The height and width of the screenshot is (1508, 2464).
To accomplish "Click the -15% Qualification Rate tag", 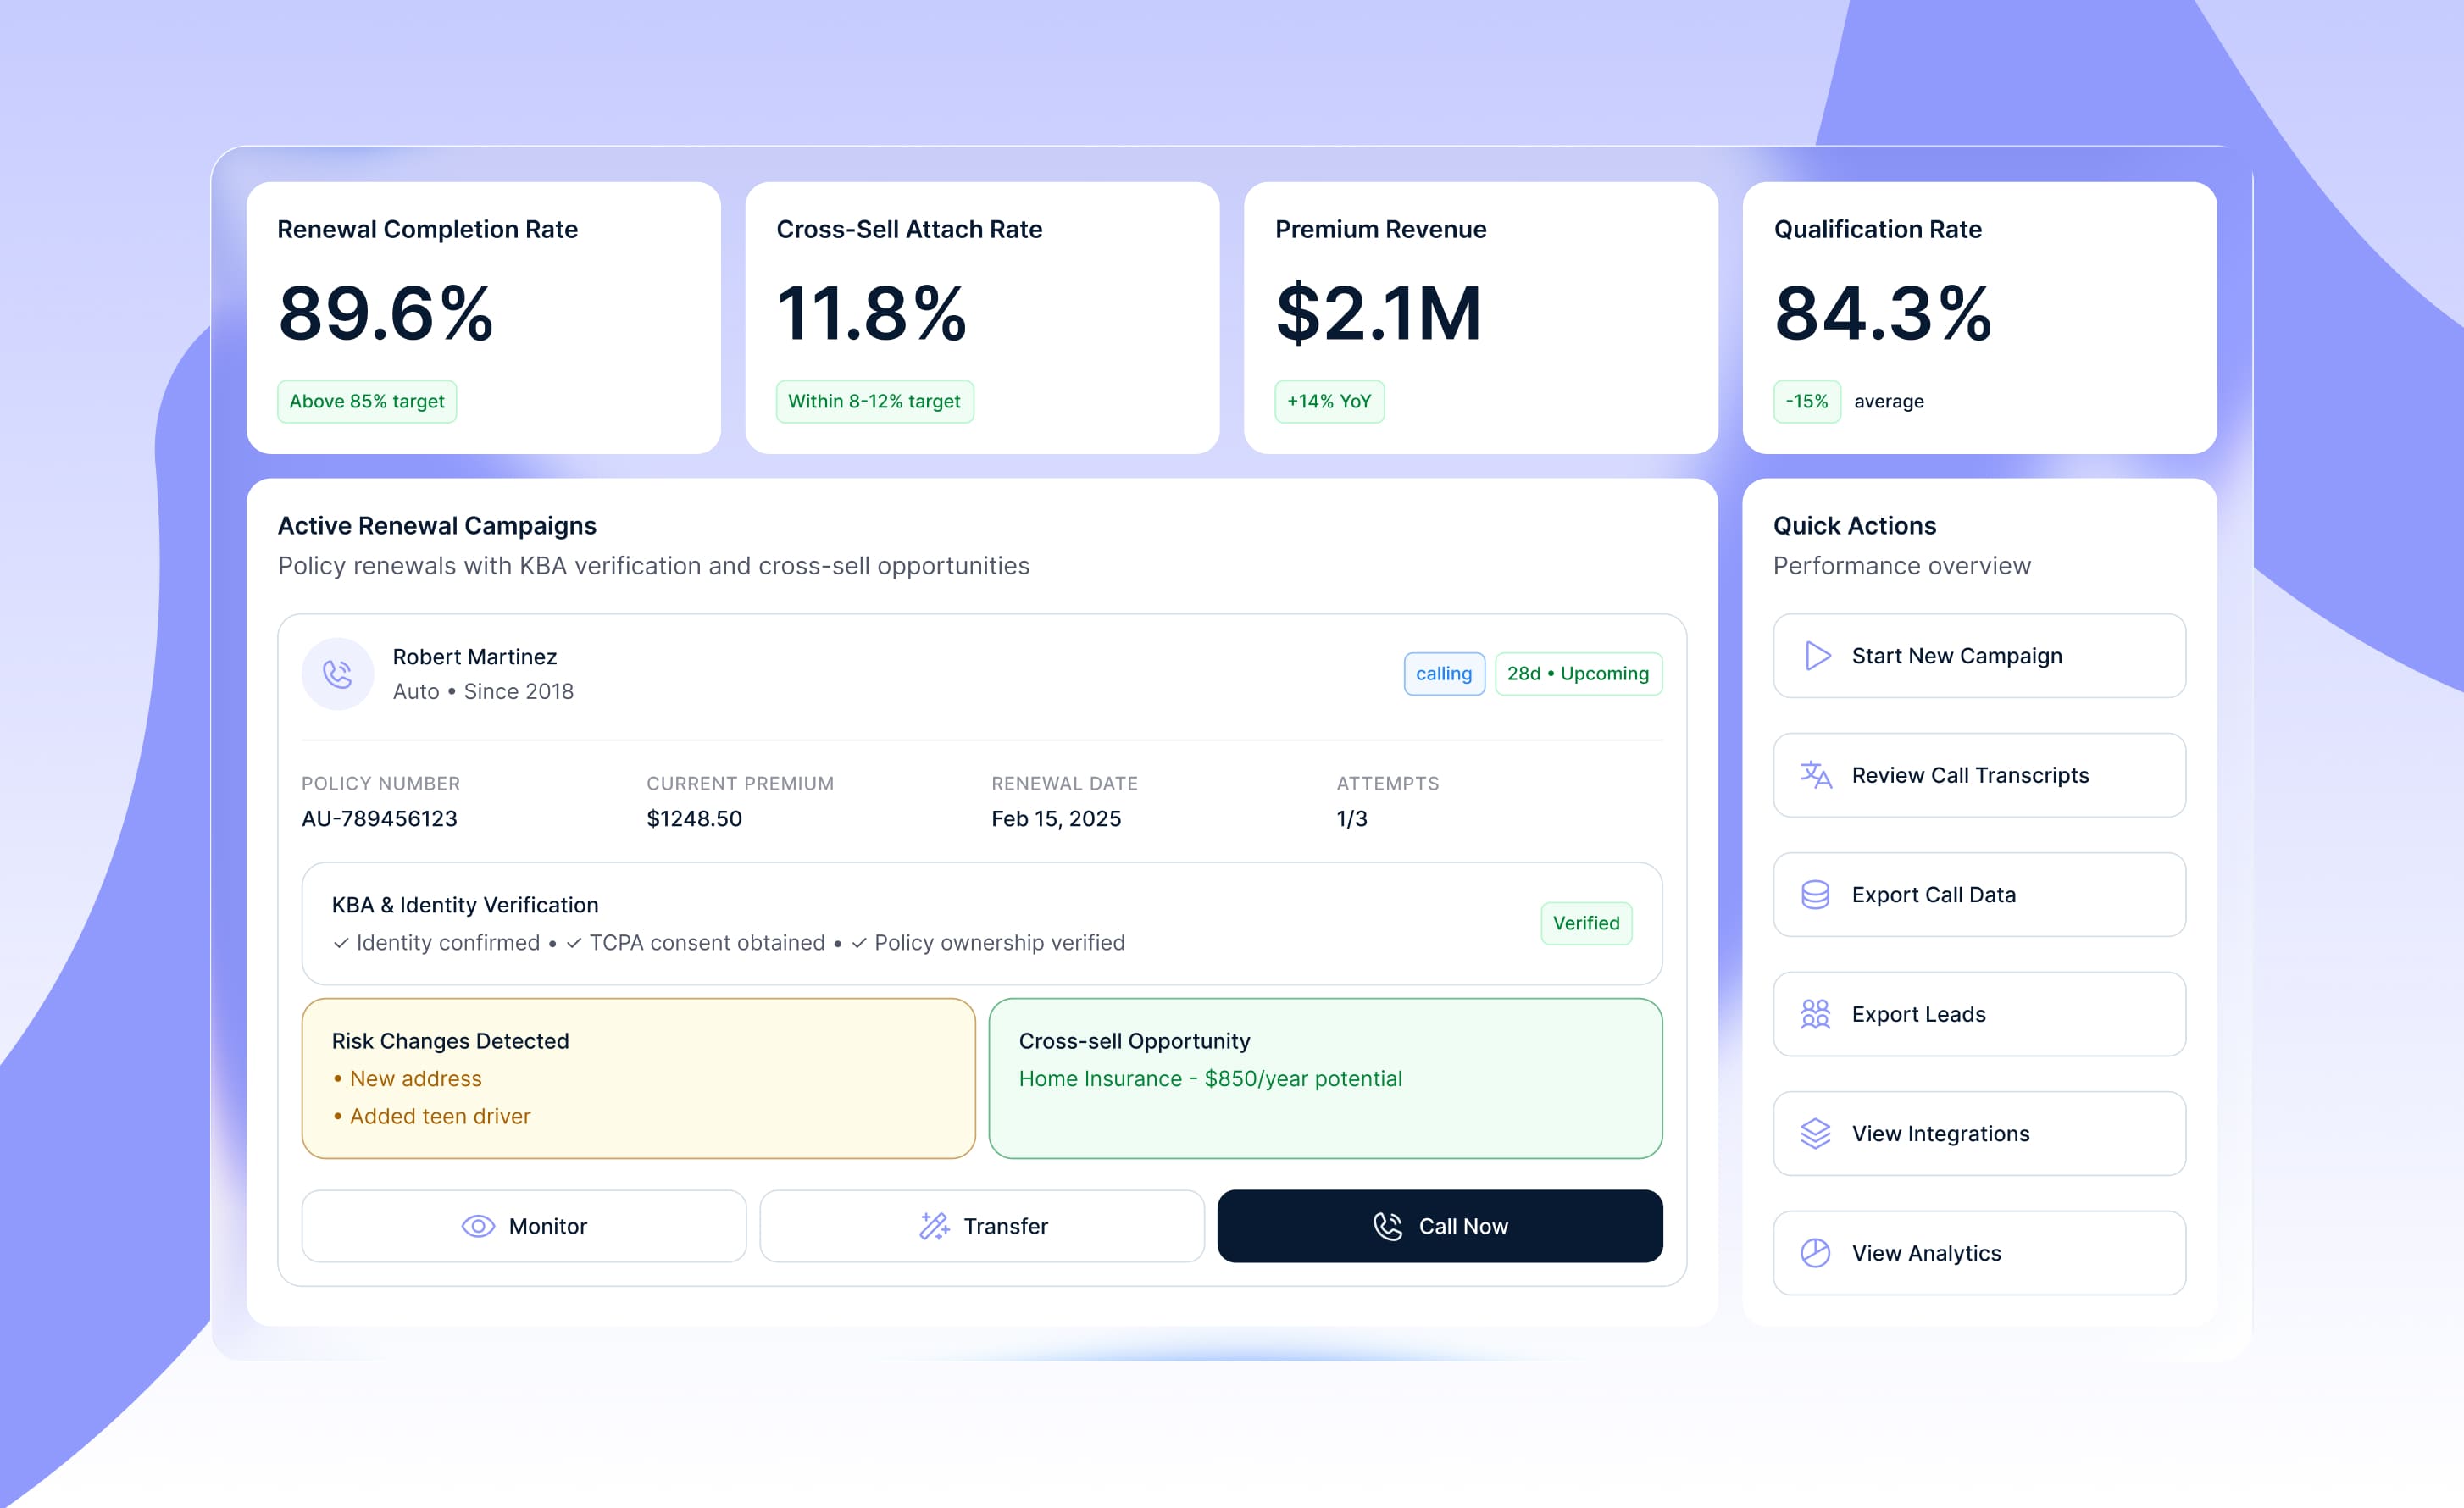I will tap(1806, 401).
